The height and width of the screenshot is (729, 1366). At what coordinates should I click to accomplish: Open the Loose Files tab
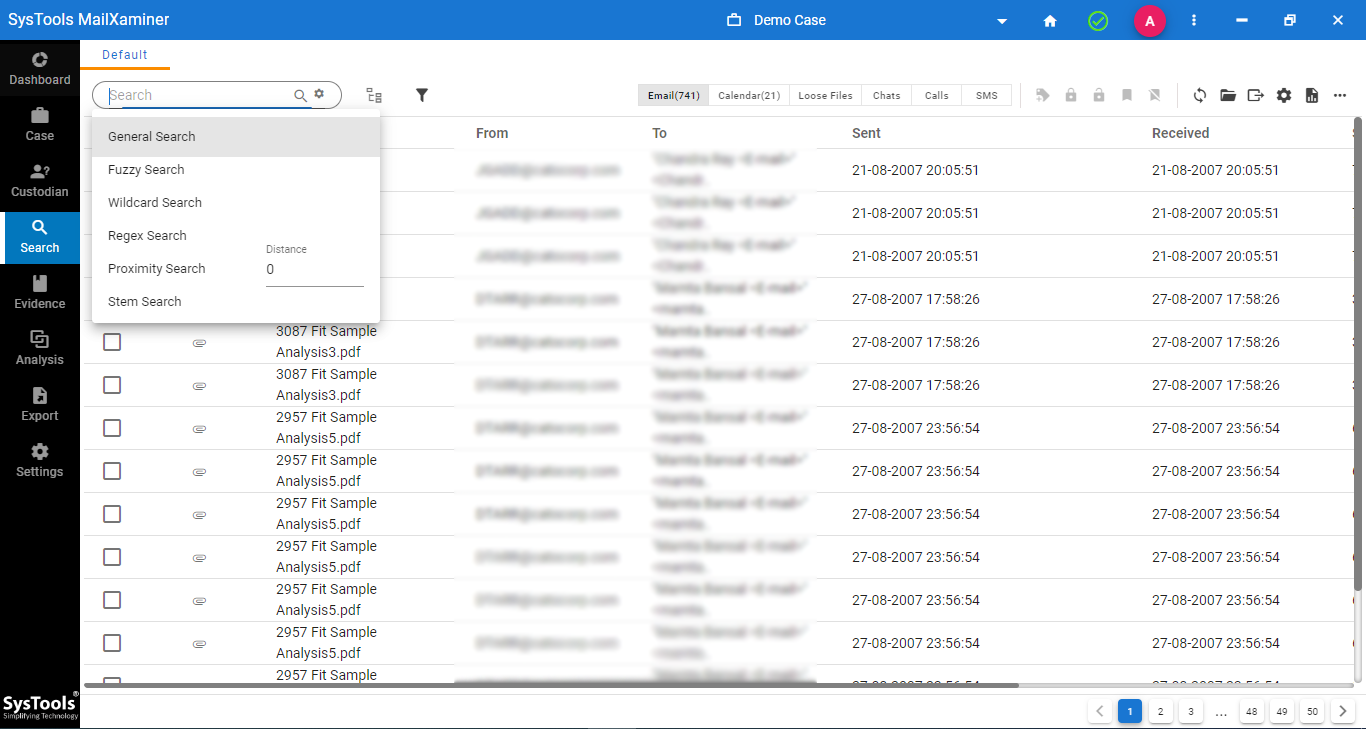click(x=826, y=95)
